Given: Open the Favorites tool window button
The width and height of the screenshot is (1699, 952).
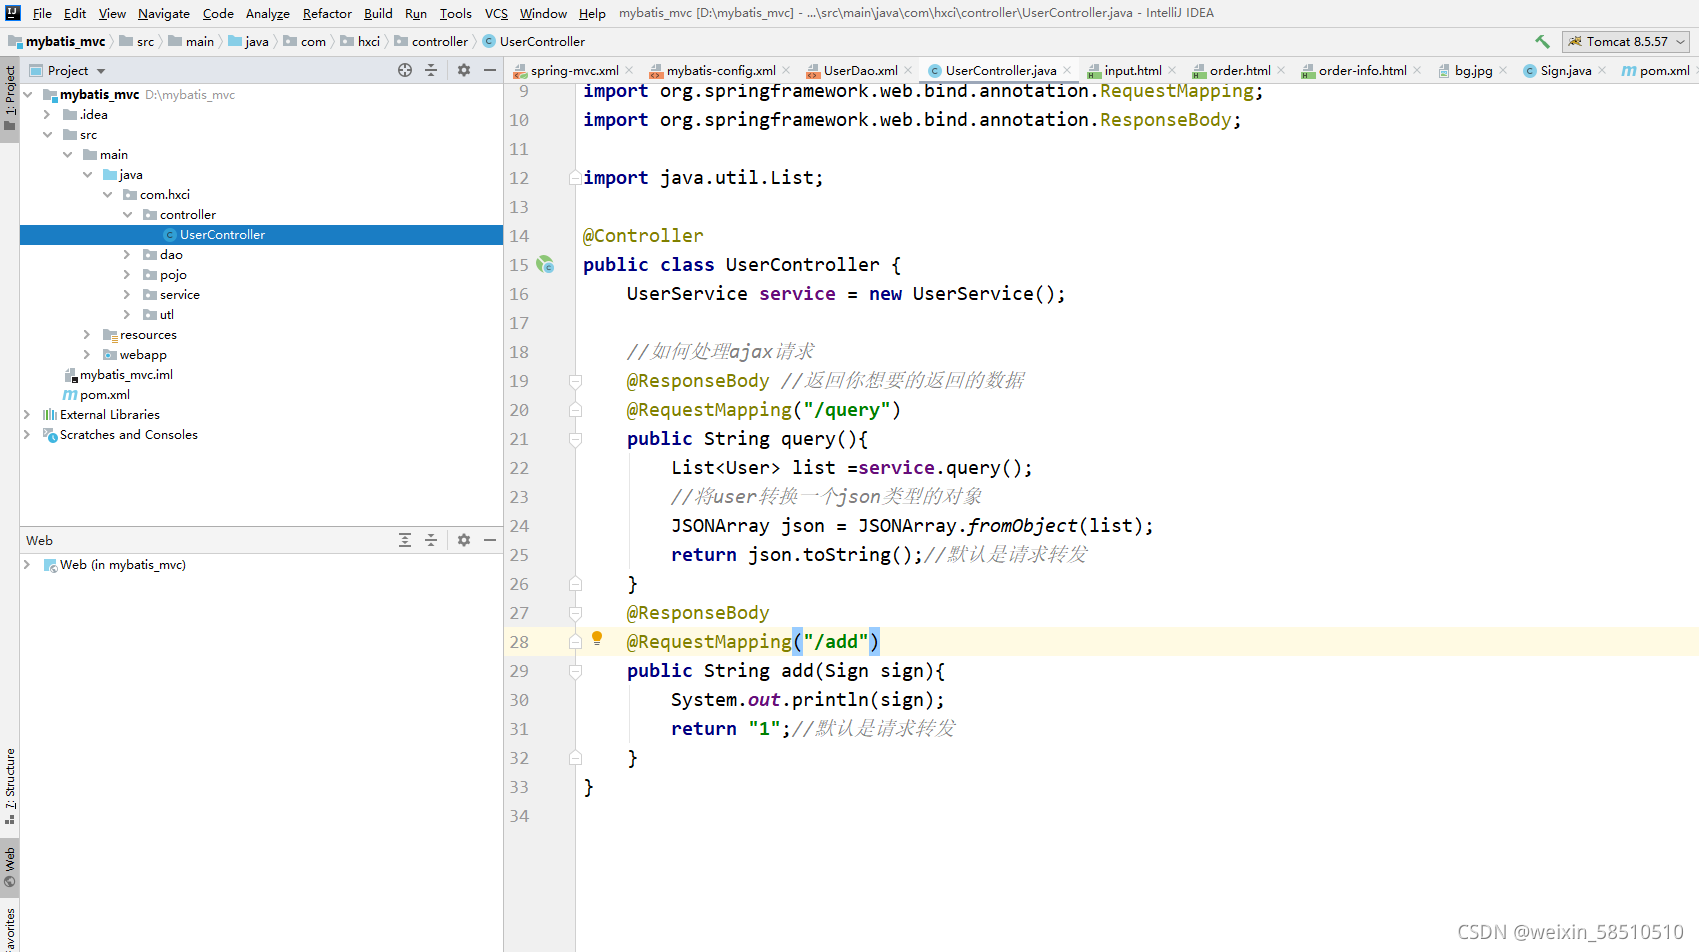Looking at the screenshot, I should point(10,928).
